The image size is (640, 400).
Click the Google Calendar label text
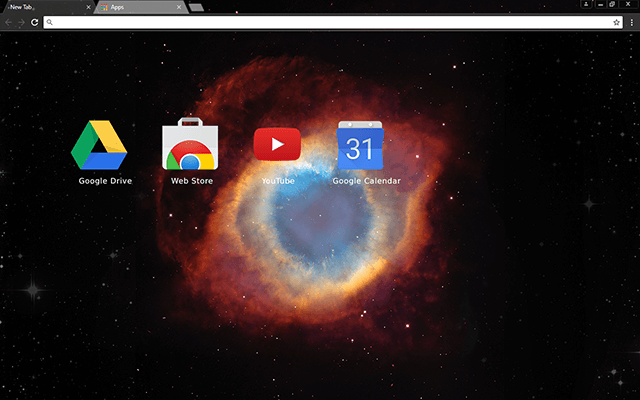pyautogui.click(x=366, y=181)
